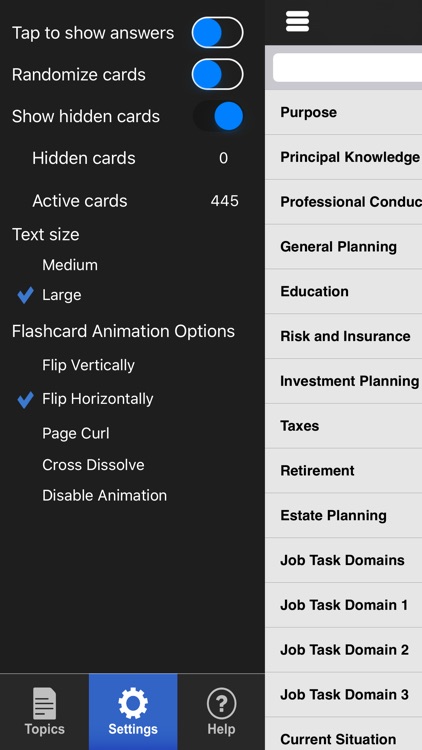Viewport: 422px width, 750px height.
Task: Pick the Page Curl animation
Action: point(76,433)
